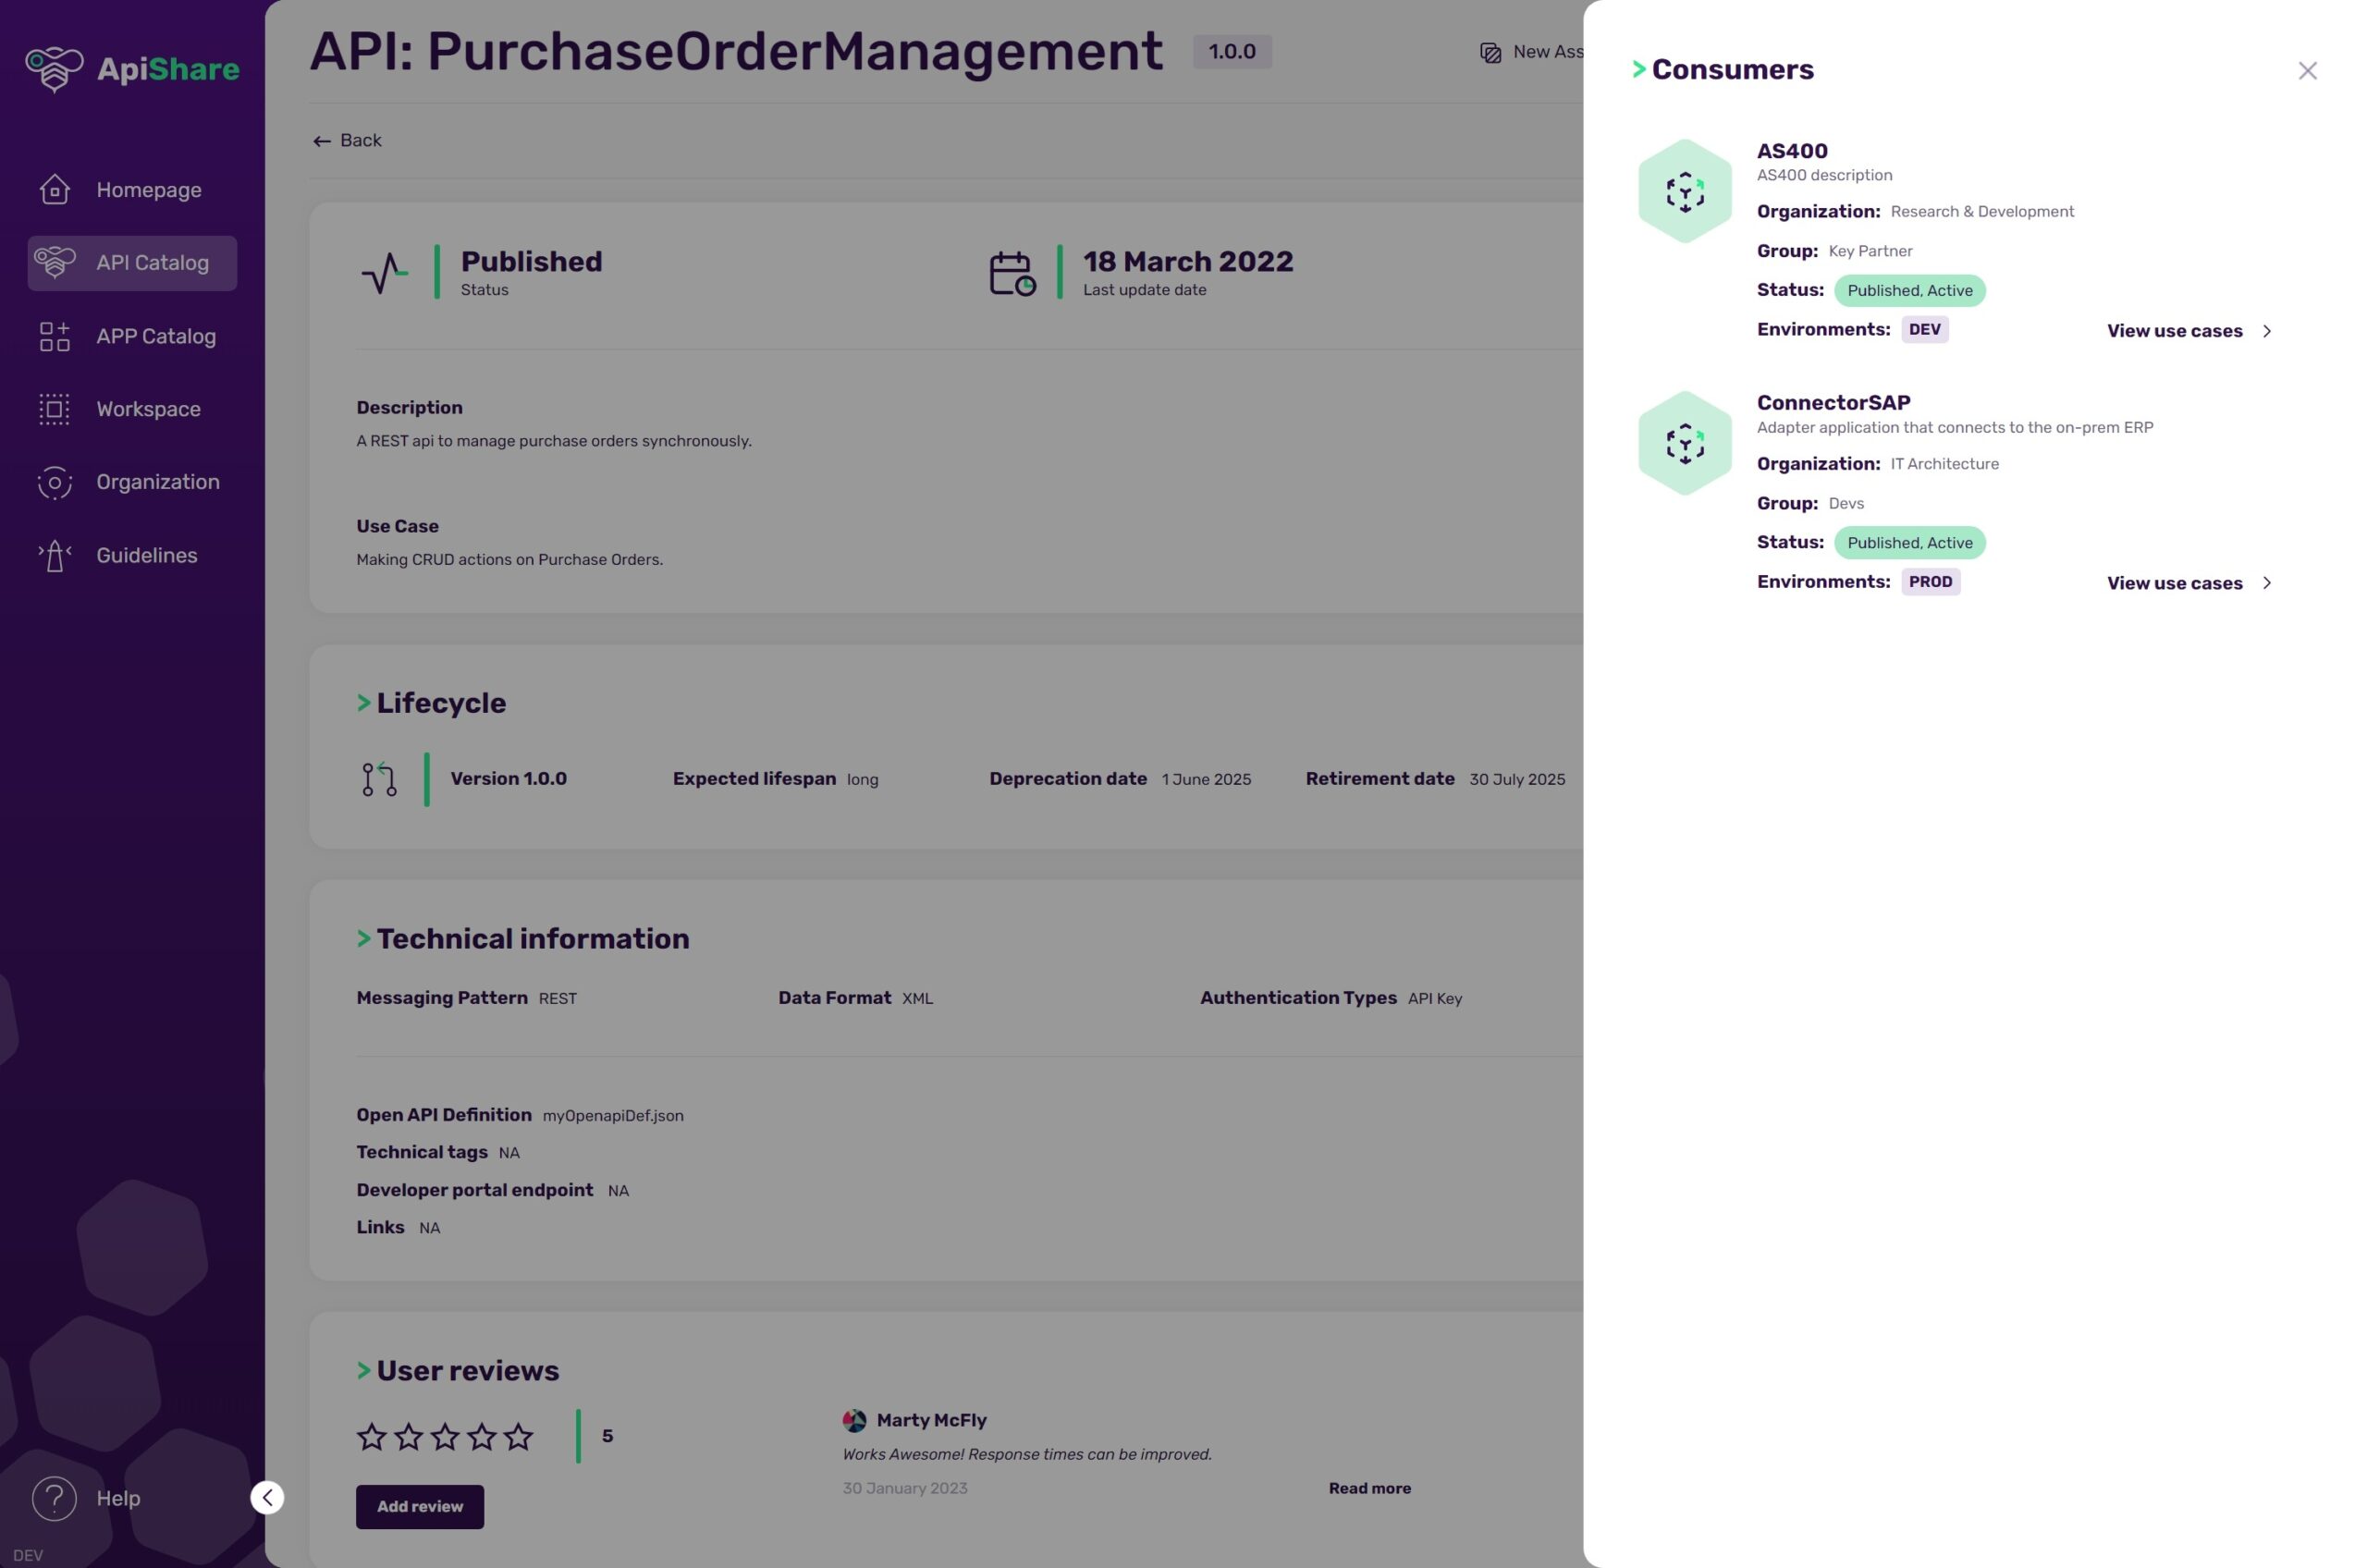Expand View use cases for AS400
The height and width of the screenshot is (1568, 2367).
click(x=2187, y=331)
